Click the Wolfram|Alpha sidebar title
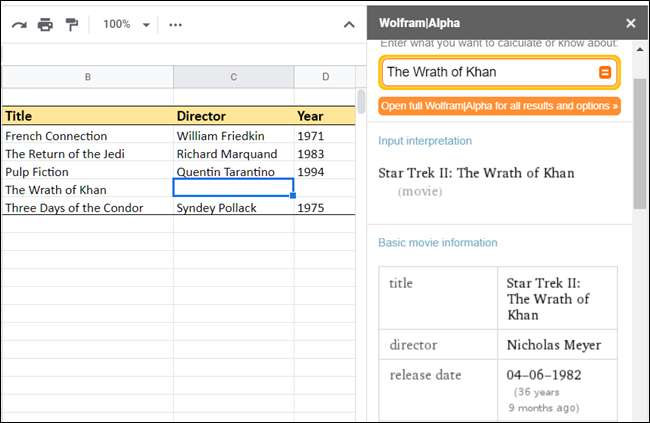 pos(419,23)
